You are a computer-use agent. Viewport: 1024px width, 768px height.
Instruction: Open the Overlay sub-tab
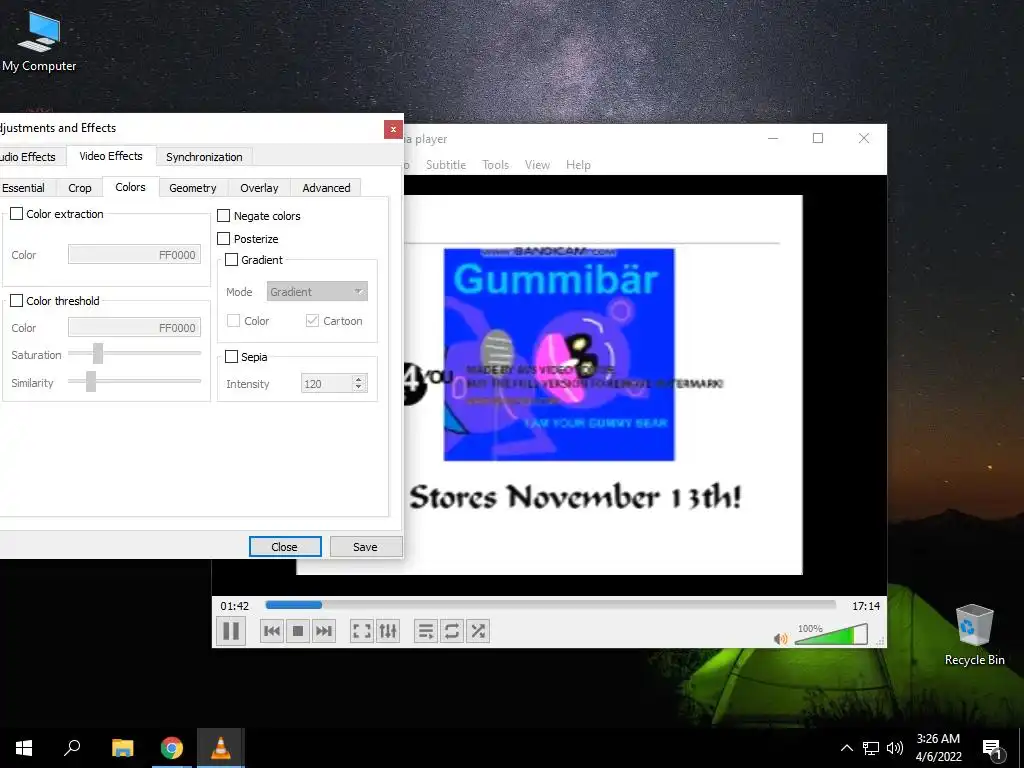tap(259, 187)
